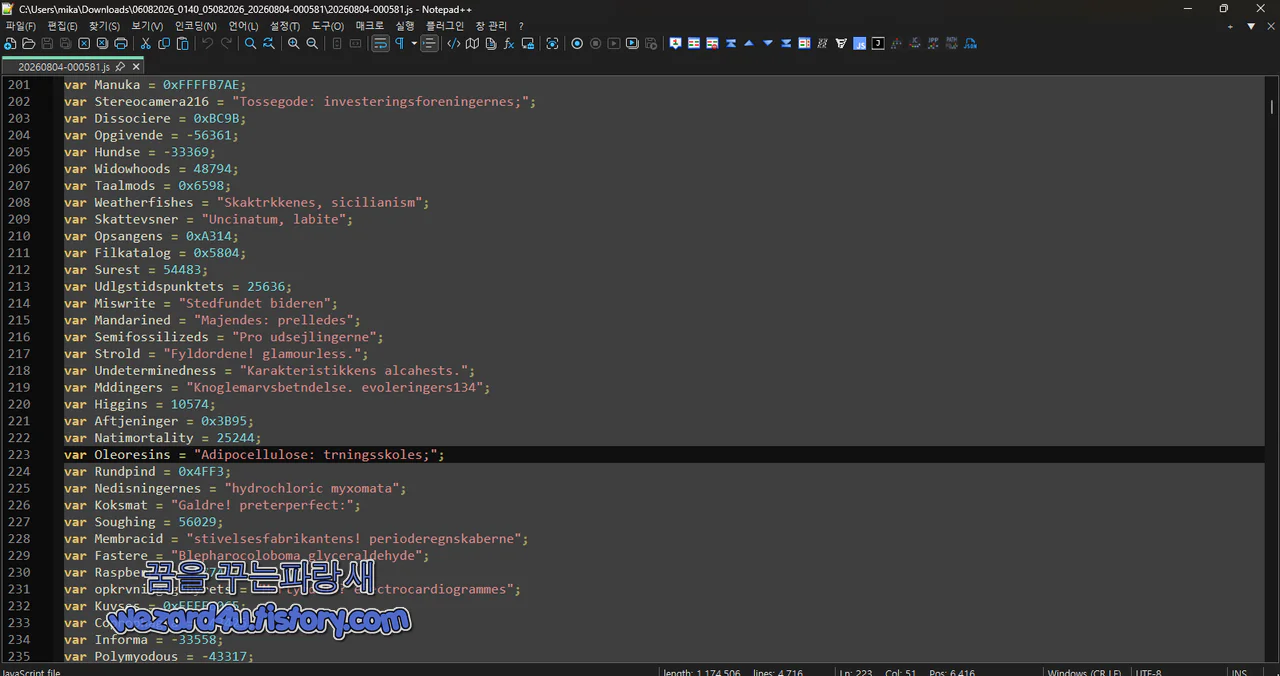The image size is (1280, 676).
Task: Click the Save All icon
Action: point(65,44)
